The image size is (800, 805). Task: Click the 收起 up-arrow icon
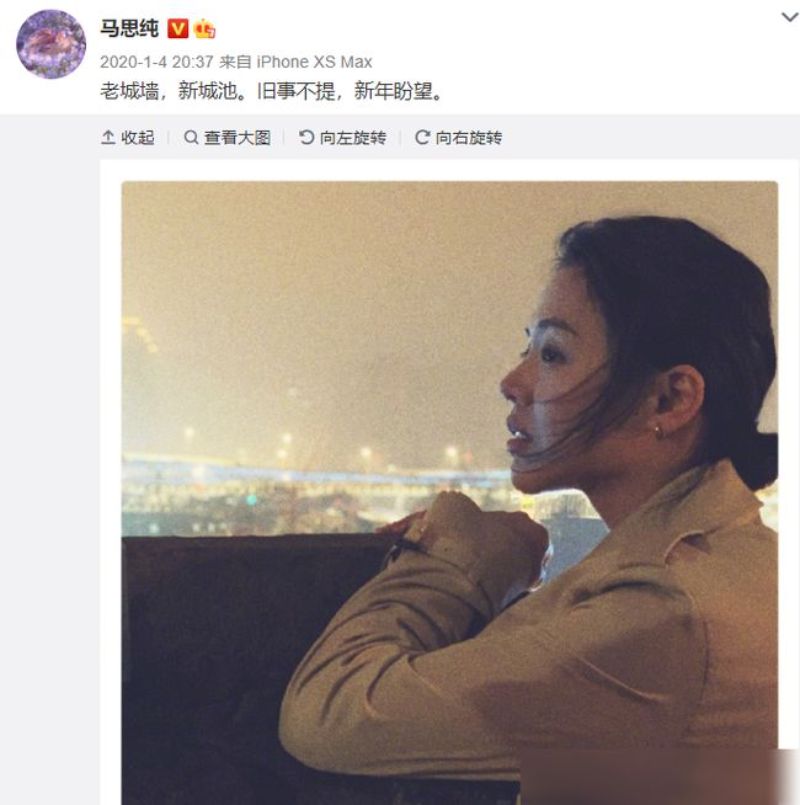click(x=108, y=138)
